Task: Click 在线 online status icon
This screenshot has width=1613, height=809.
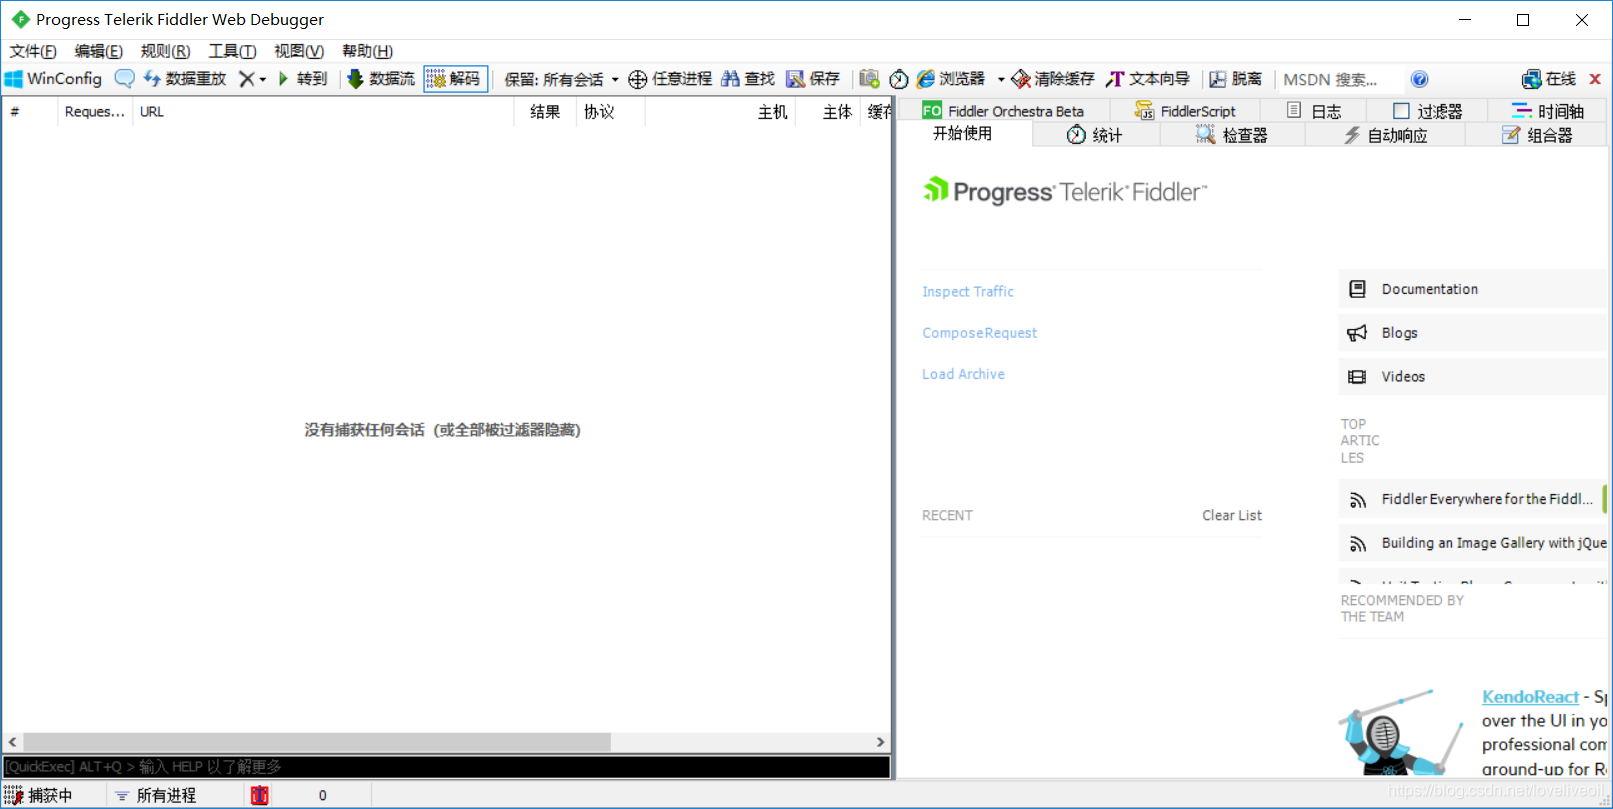Action: [1549, 79]
